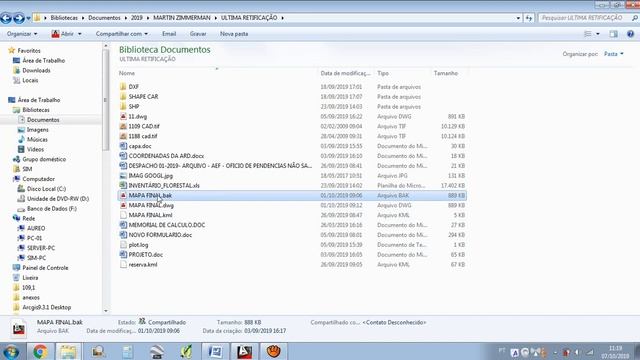Viewport: 640px width, 360px height.
Task: Click Favoritos star in navigation pane
Action: click(x=11, y=51)
